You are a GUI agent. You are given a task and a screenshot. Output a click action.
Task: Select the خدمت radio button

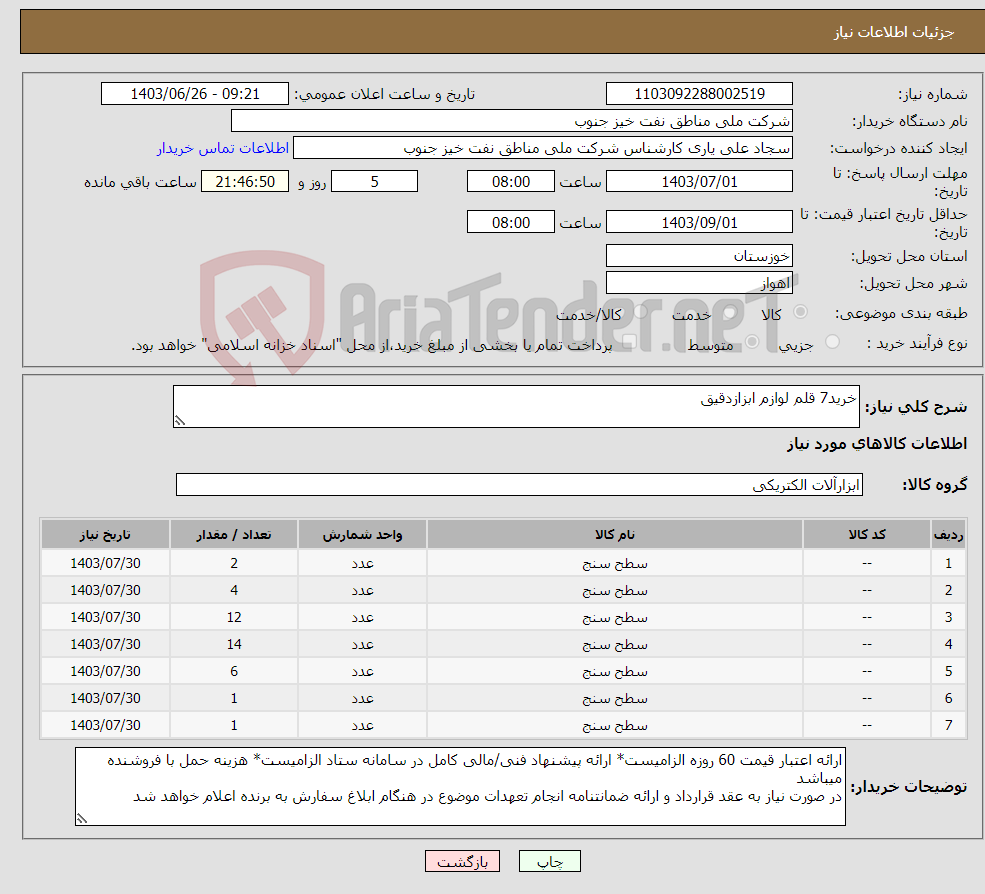click(729, 312)
